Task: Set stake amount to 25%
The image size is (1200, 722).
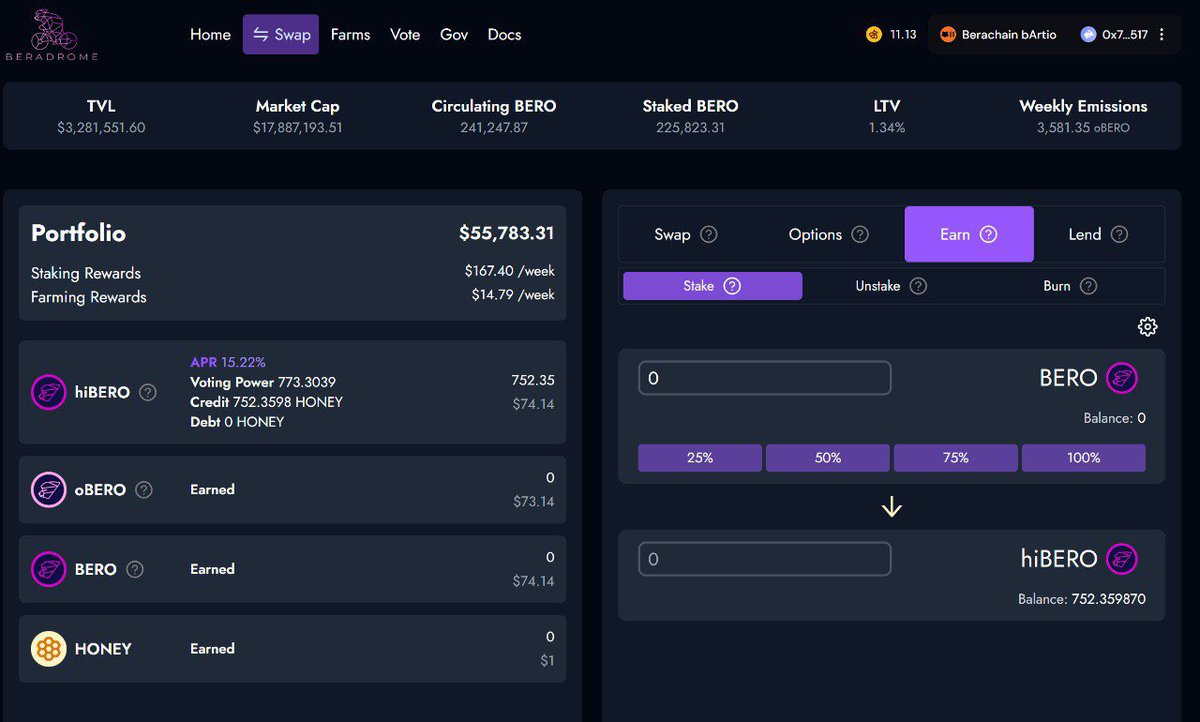Action: 700,458
